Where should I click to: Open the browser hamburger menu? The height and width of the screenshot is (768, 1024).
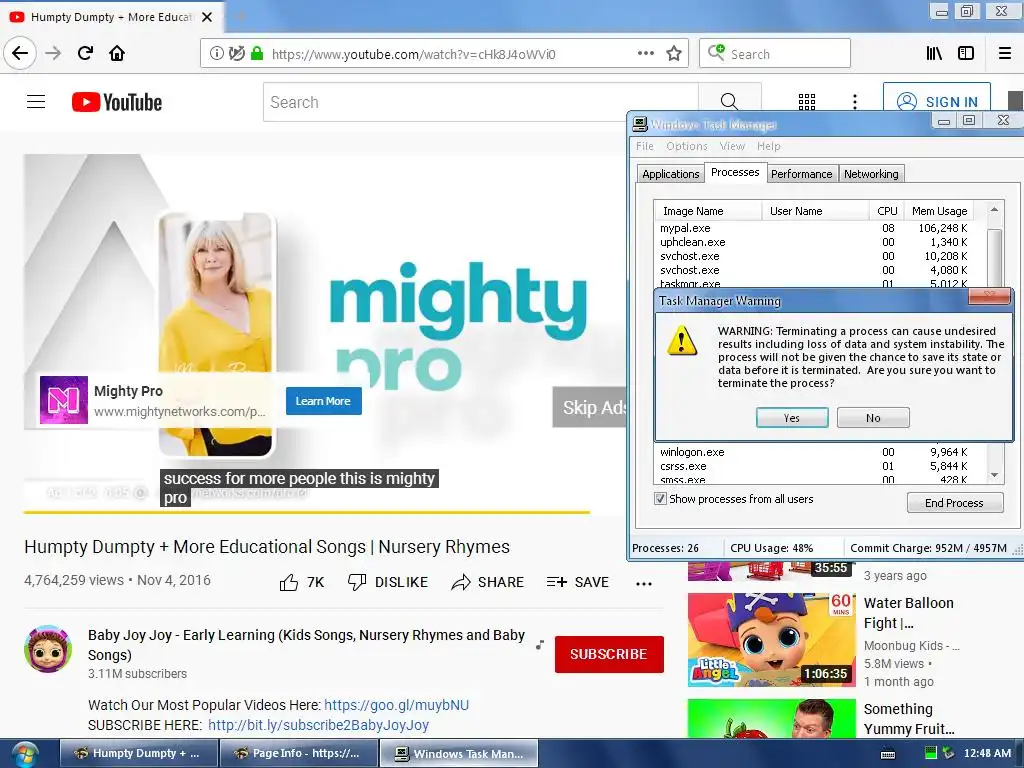1005,54
